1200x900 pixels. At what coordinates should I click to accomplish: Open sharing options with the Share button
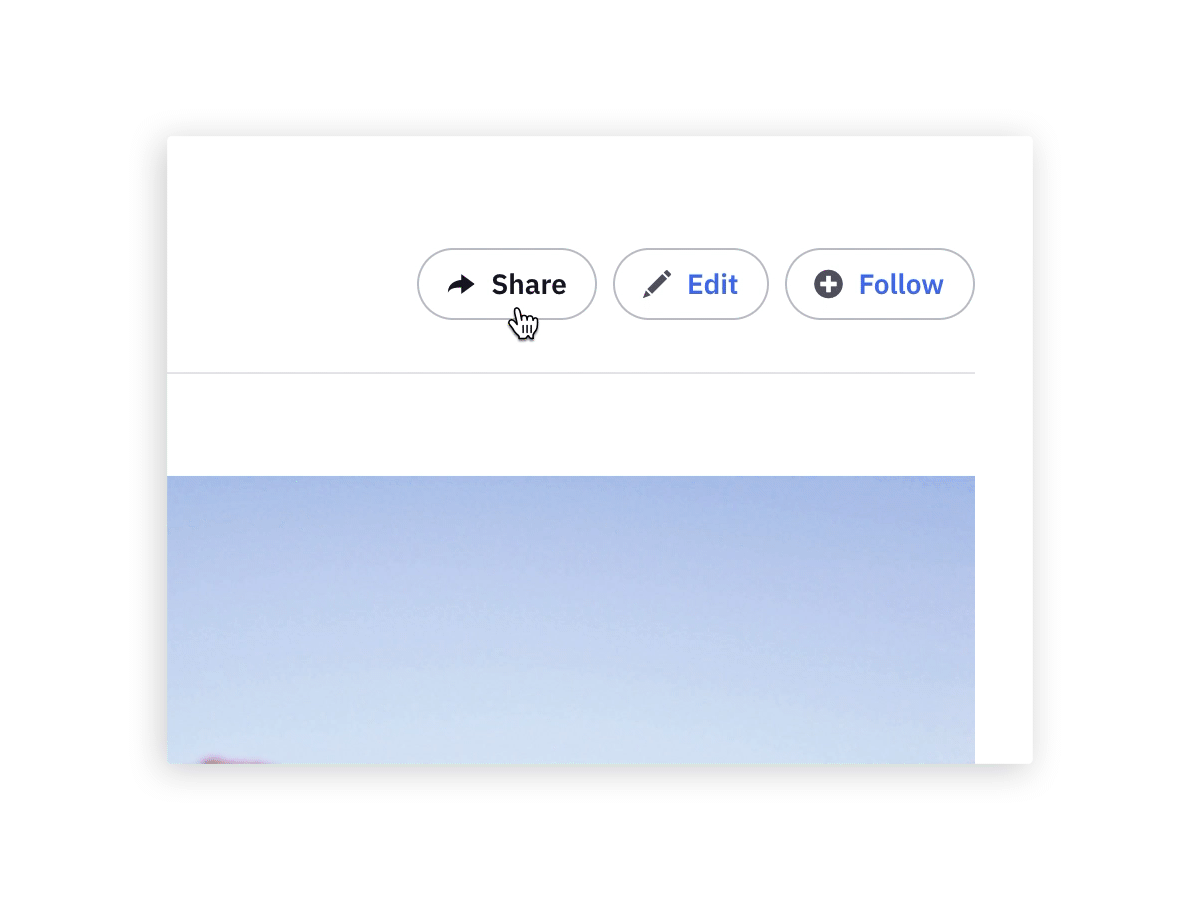coord(507,284)
